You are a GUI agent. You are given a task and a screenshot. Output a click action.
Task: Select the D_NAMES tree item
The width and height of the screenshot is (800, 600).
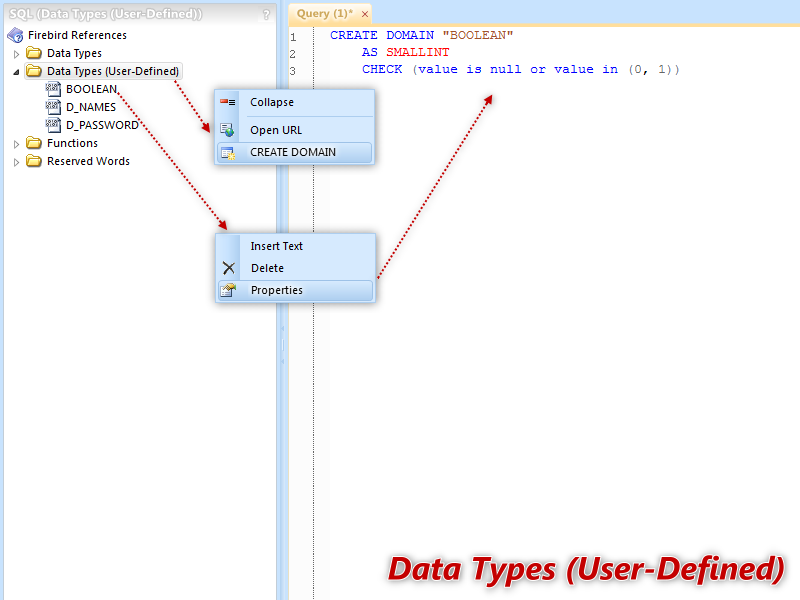point(91,107)
